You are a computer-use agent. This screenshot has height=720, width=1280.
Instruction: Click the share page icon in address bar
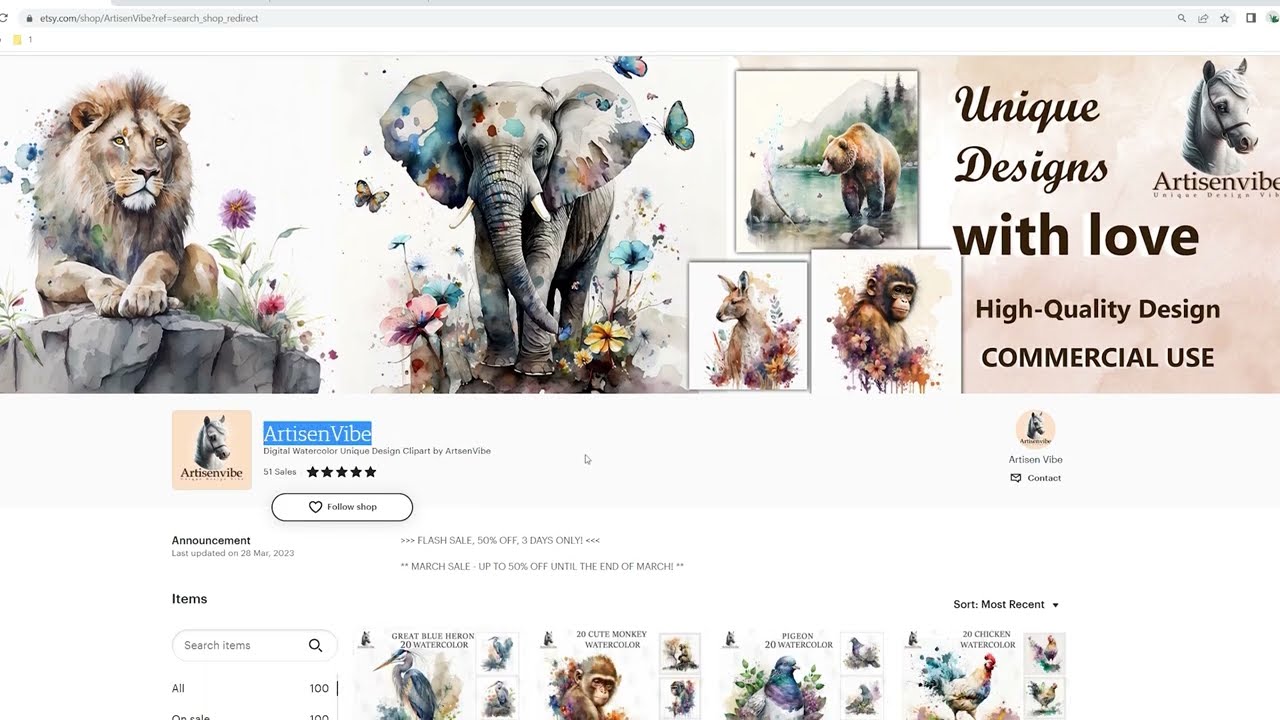(1203, 18)
